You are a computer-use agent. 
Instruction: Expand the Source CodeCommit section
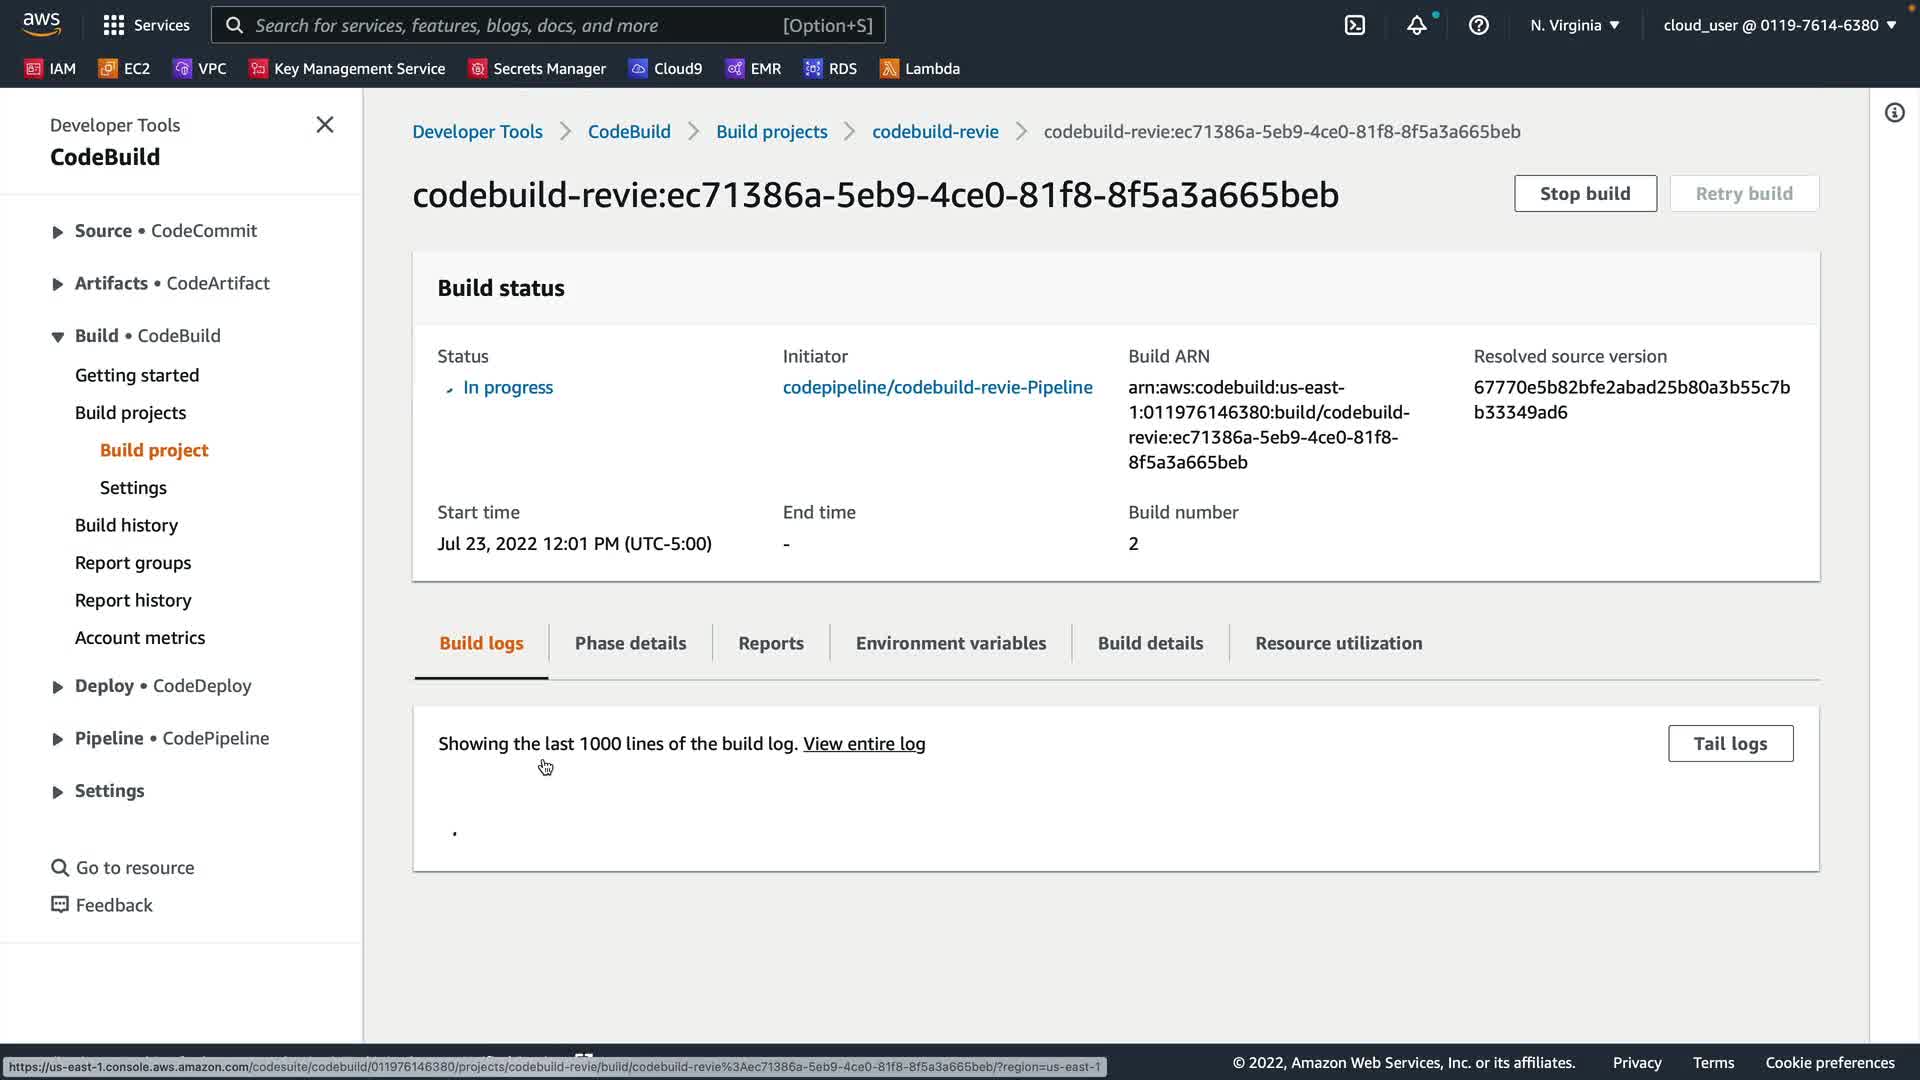click(x=58, y=231)
